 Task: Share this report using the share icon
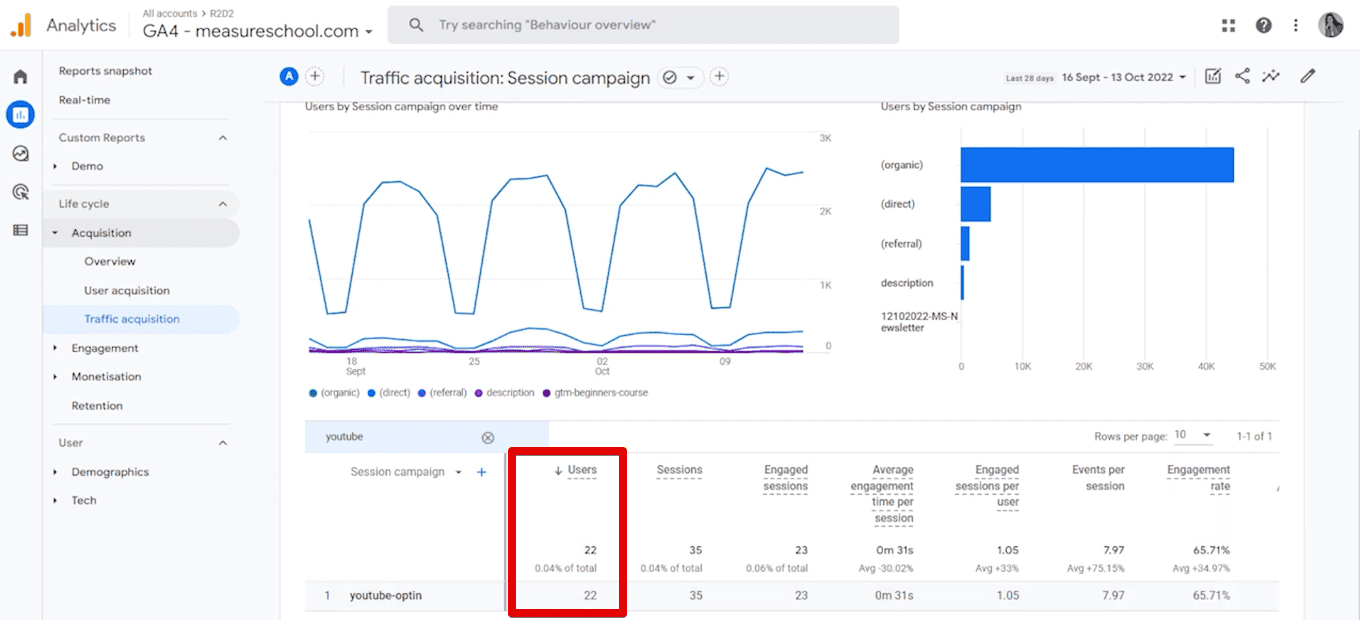tap(1242, 76)
